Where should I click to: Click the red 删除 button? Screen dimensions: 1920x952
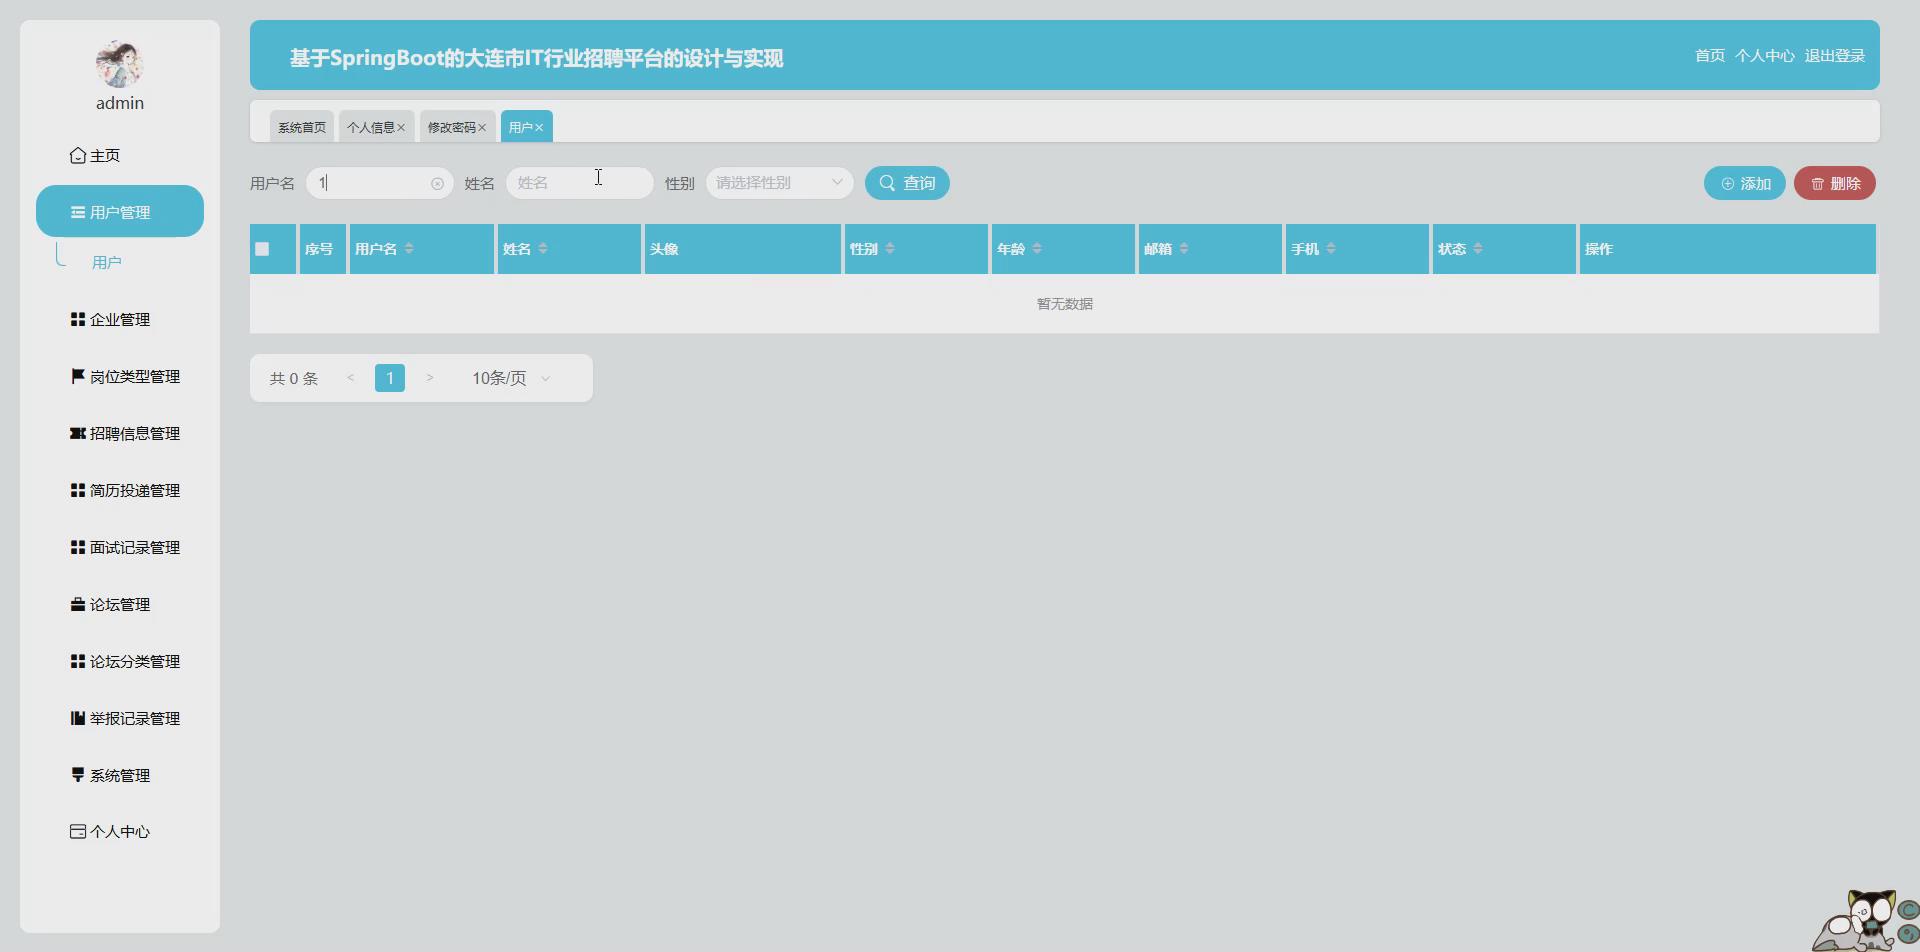point(1835,183)
